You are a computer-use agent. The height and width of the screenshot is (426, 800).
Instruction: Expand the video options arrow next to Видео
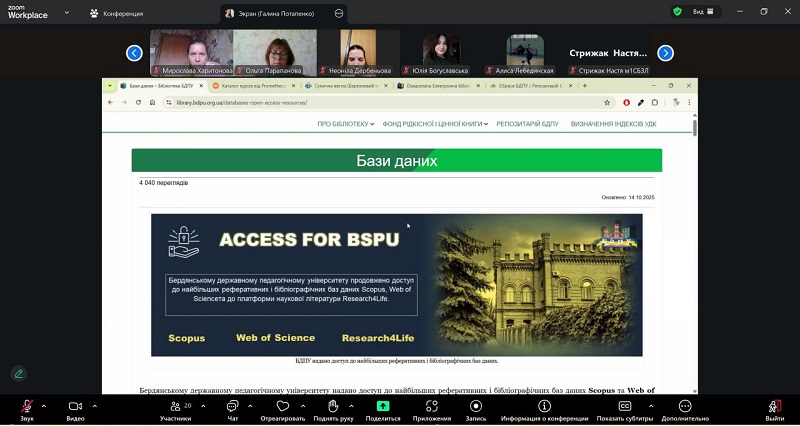(x=95, y=405)
